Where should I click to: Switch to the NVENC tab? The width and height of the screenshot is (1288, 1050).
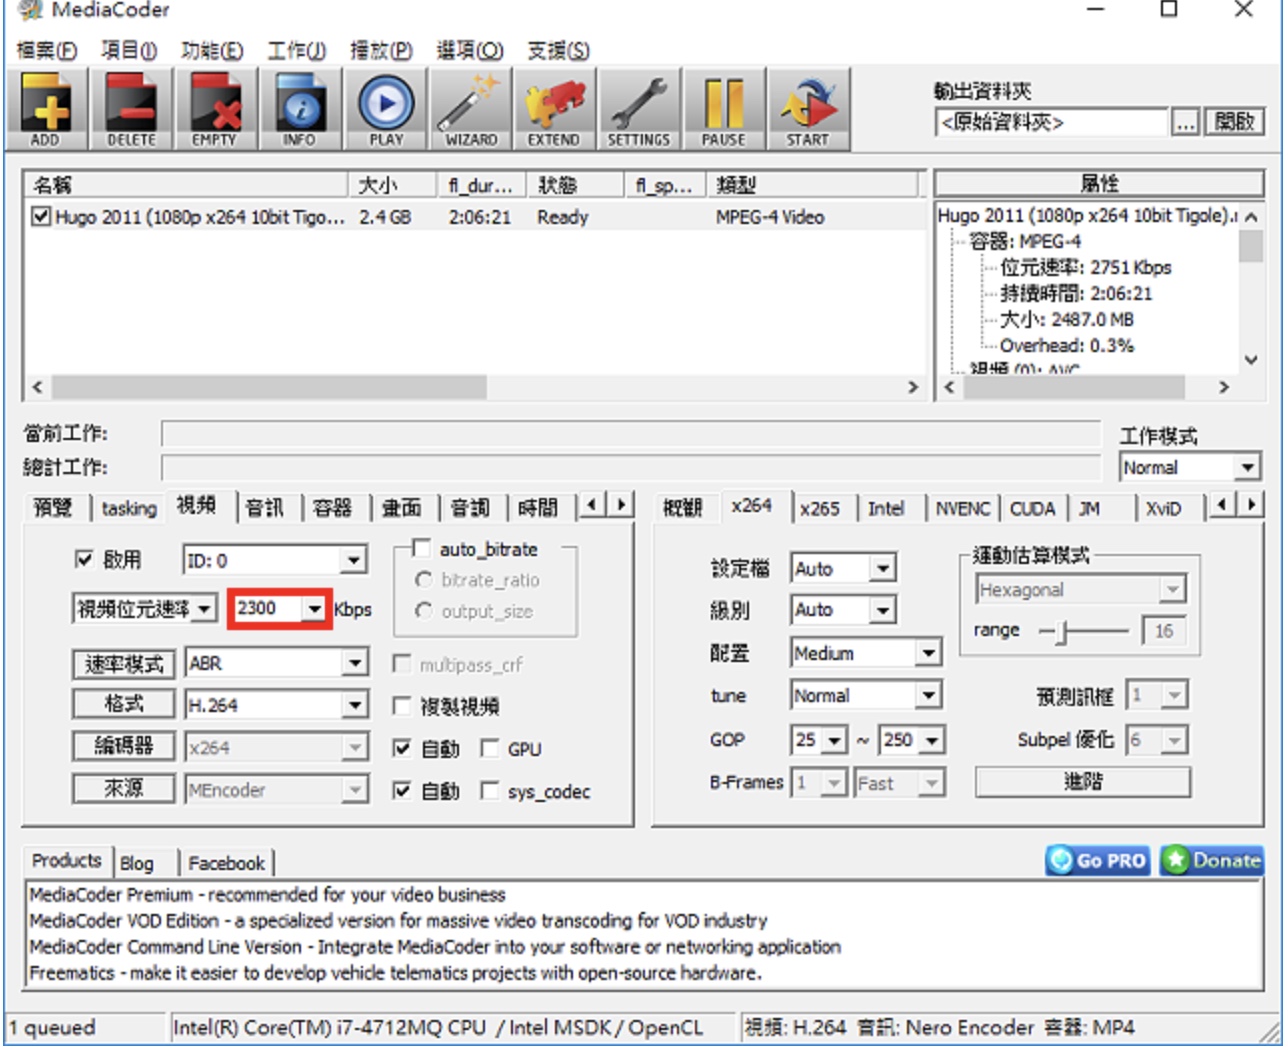coord(962,508)
